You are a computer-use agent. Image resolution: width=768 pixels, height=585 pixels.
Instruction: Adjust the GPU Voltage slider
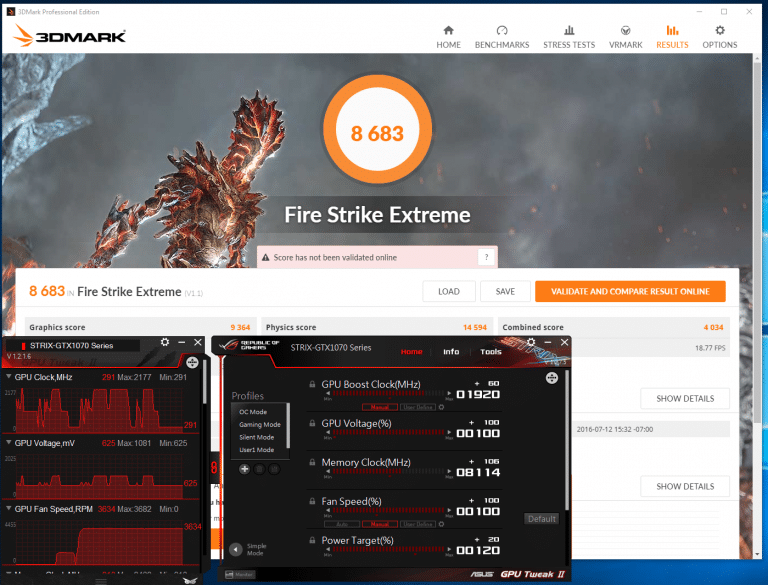tap(388, 432)
